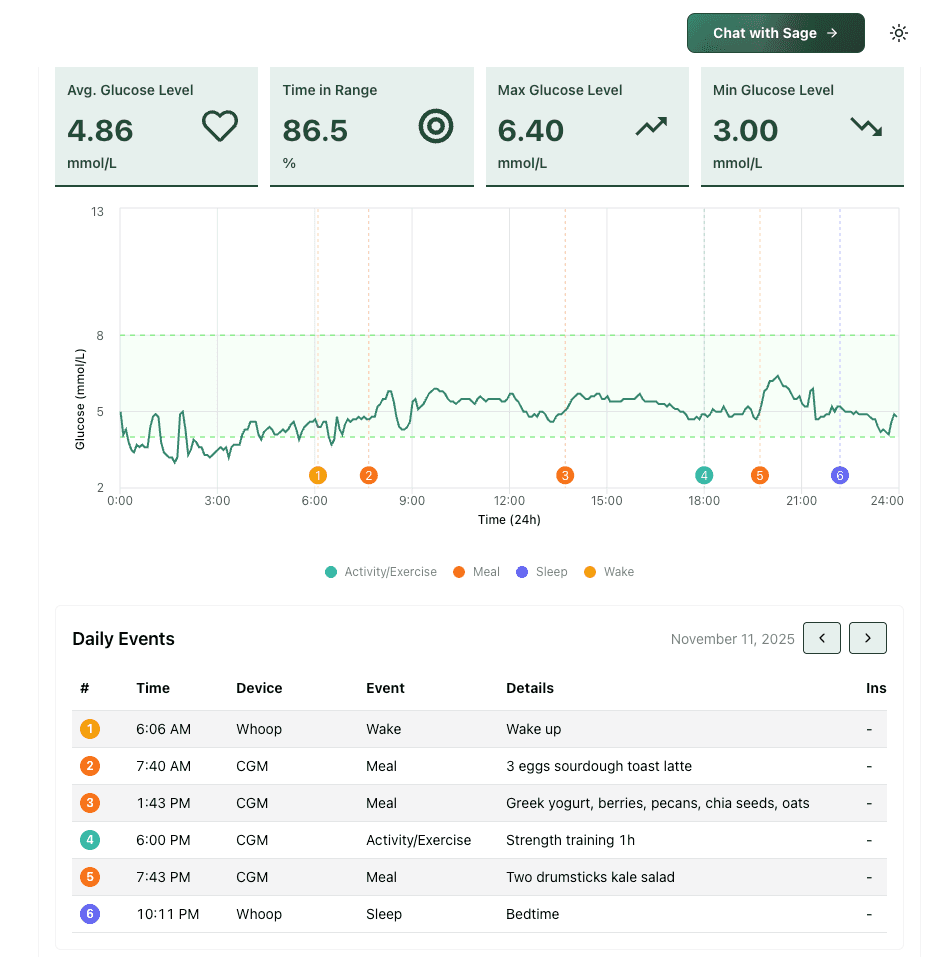This screenshot has width=940, height=957.
Task: Click the heart icon in Avg. Glucose card
Action: click(220, 126)
